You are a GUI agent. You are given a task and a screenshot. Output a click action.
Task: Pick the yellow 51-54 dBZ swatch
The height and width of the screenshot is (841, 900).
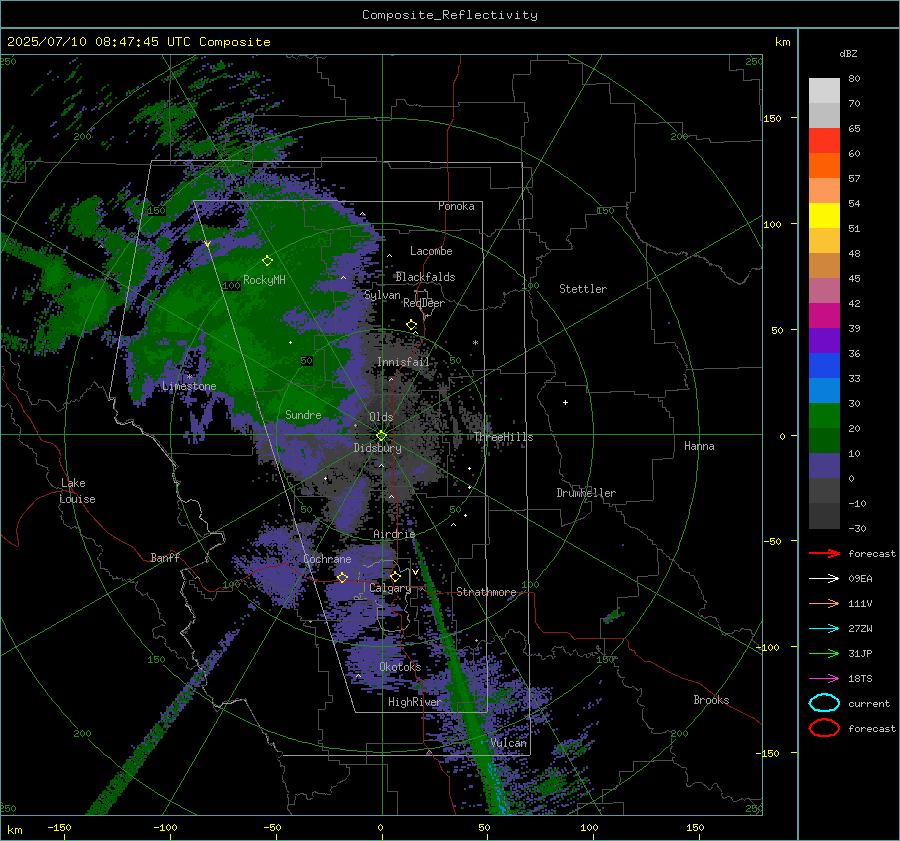(824, 216)
